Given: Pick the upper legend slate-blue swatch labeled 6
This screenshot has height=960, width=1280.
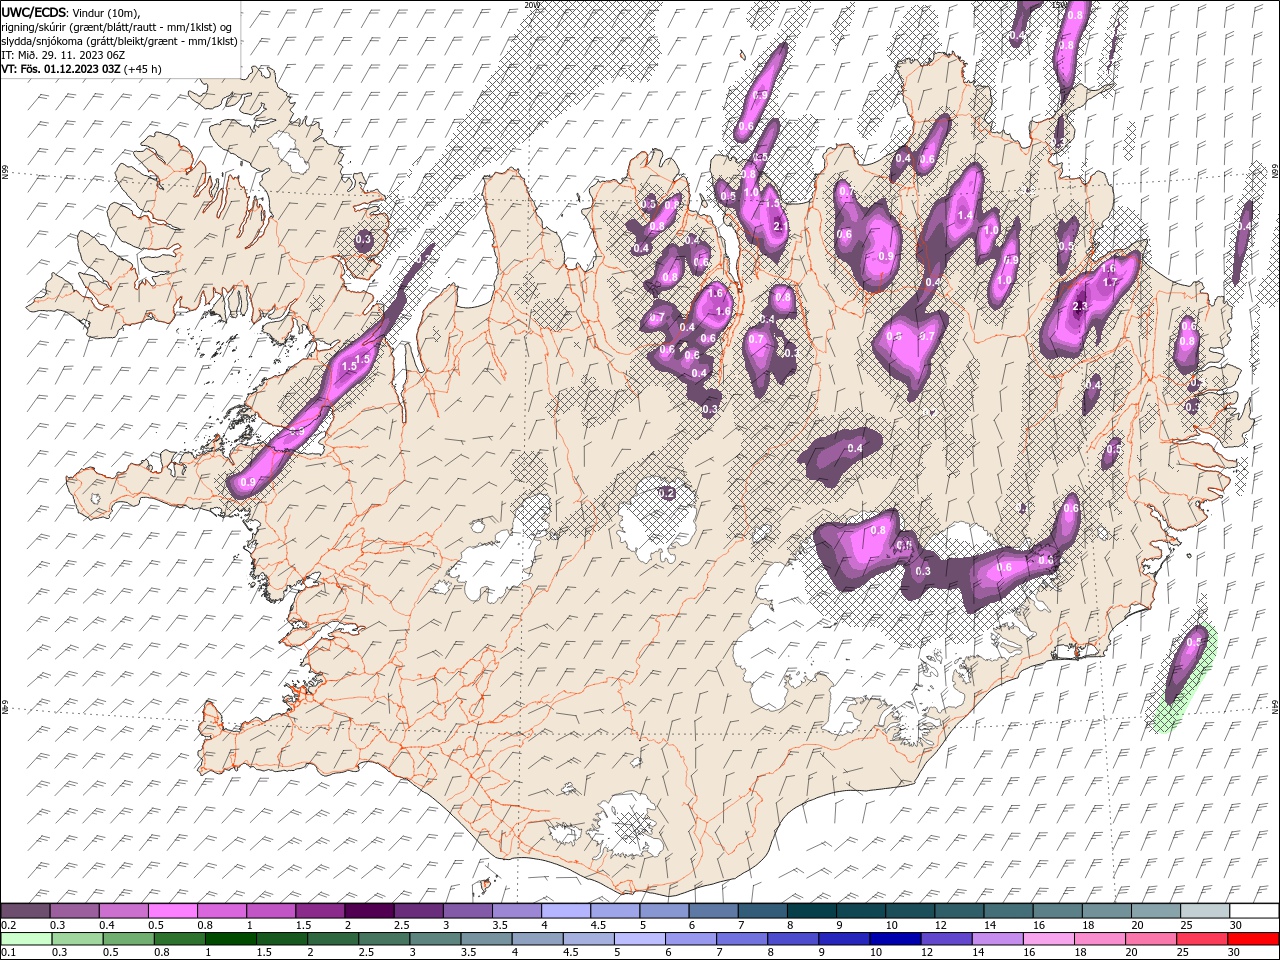Looking at the screenshot, I should click(x=714, y=910).
